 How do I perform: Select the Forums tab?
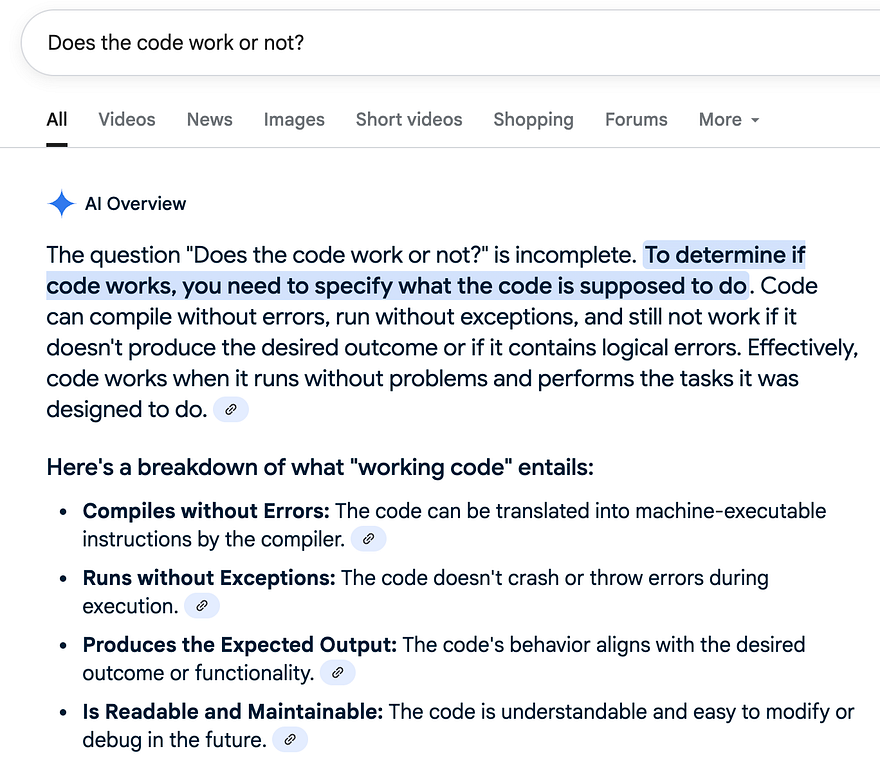636,120
